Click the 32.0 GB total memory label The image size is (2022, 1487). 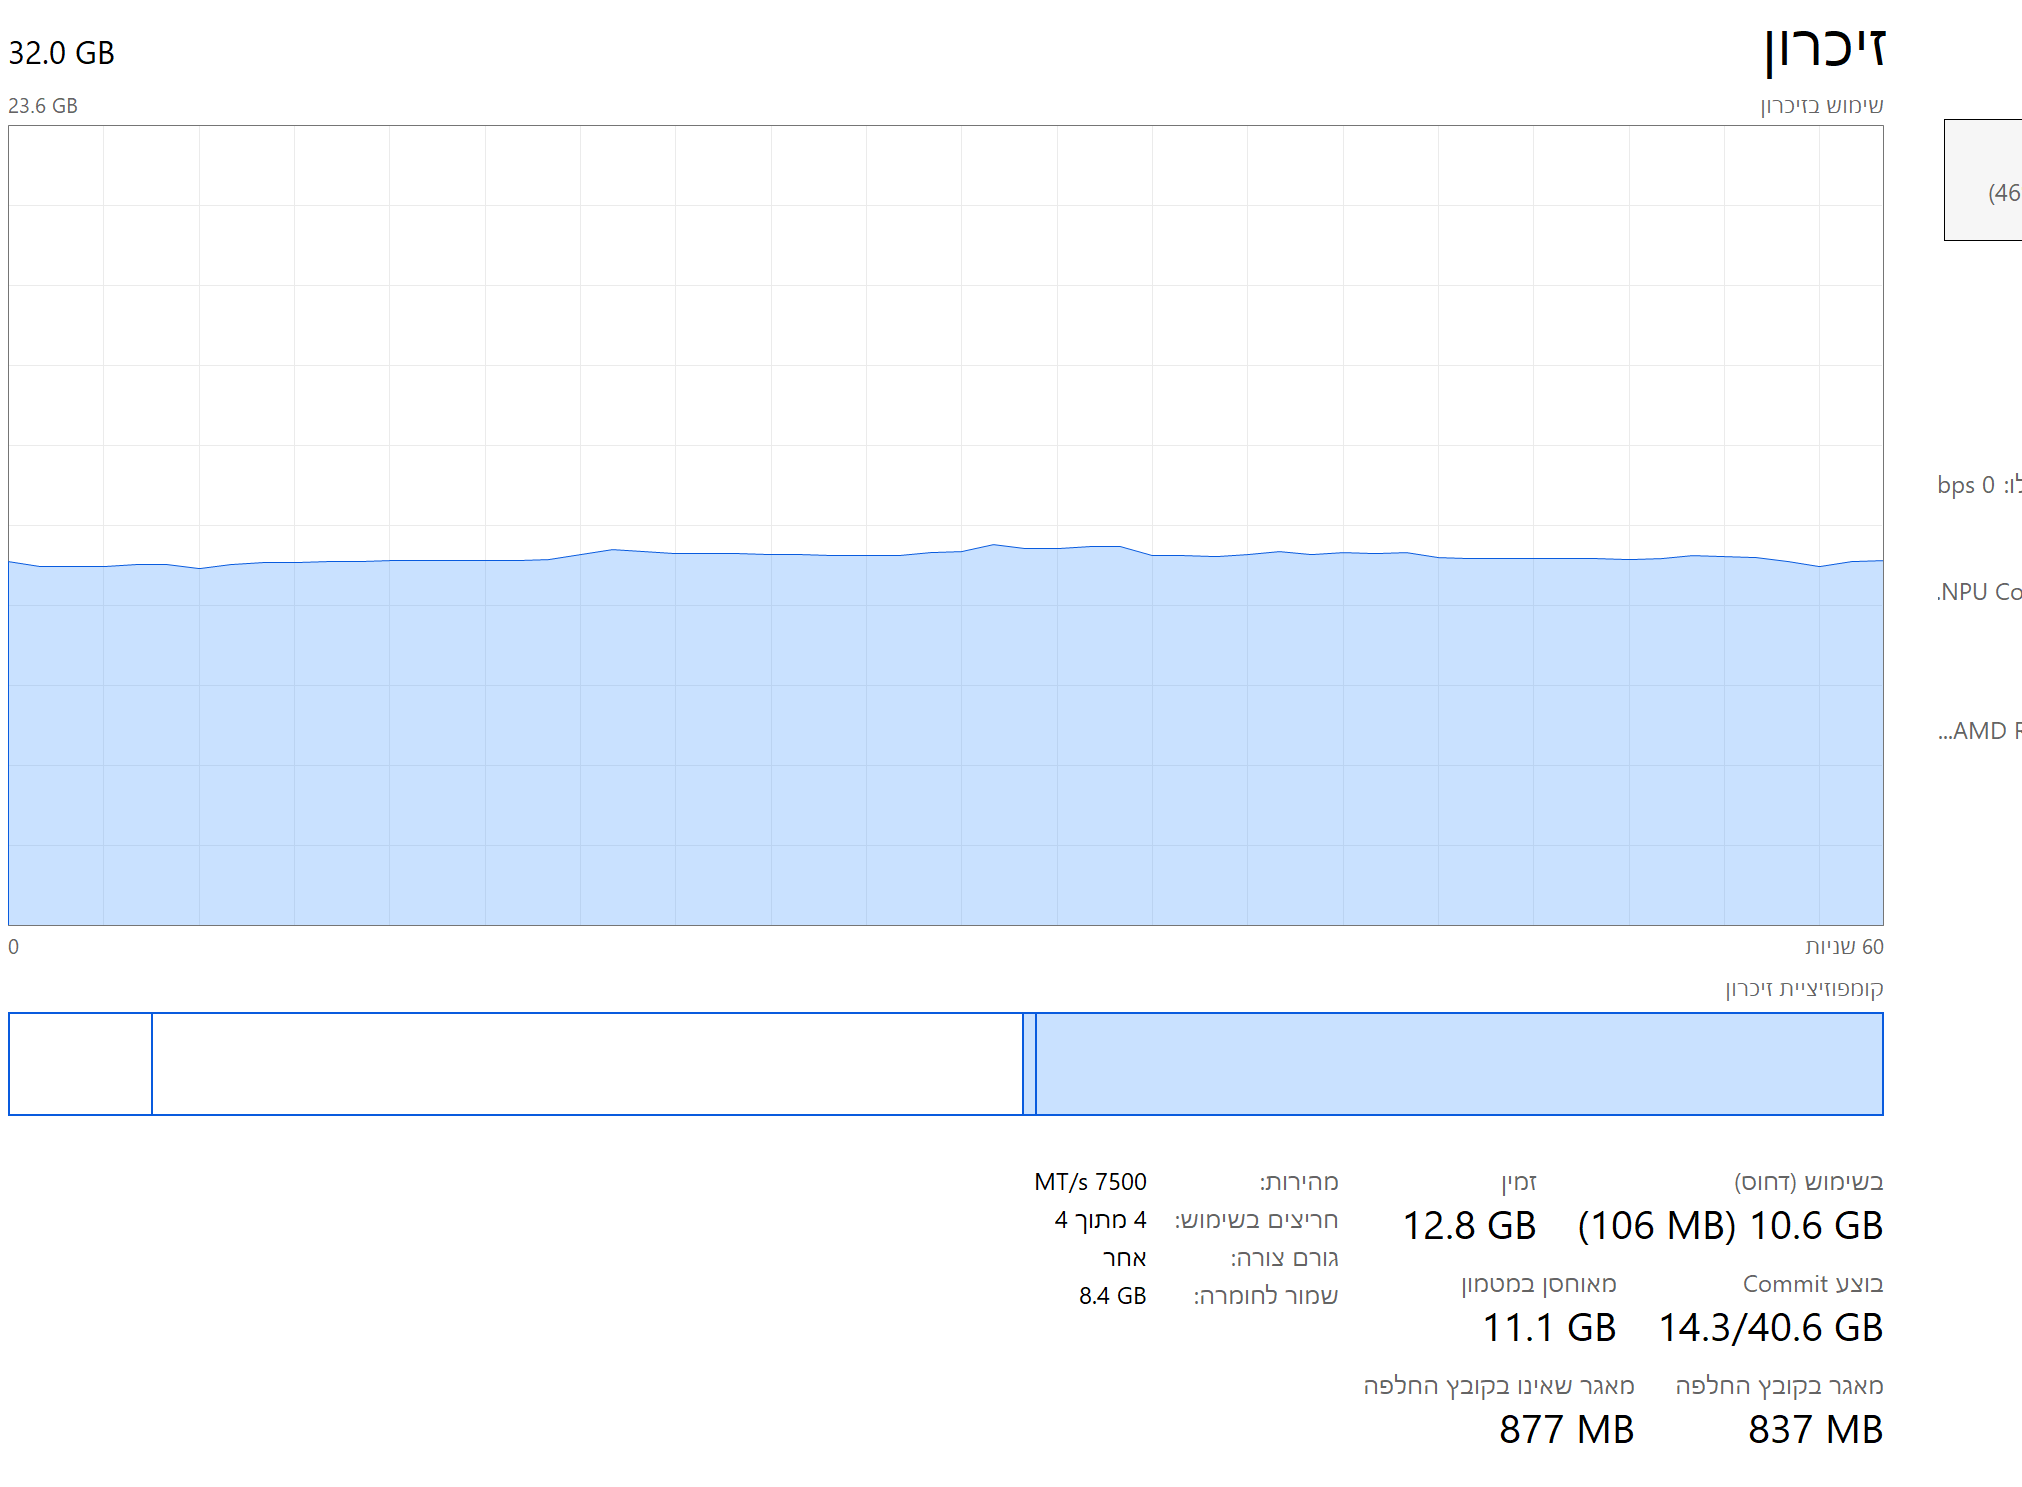[x=61, y=53]
